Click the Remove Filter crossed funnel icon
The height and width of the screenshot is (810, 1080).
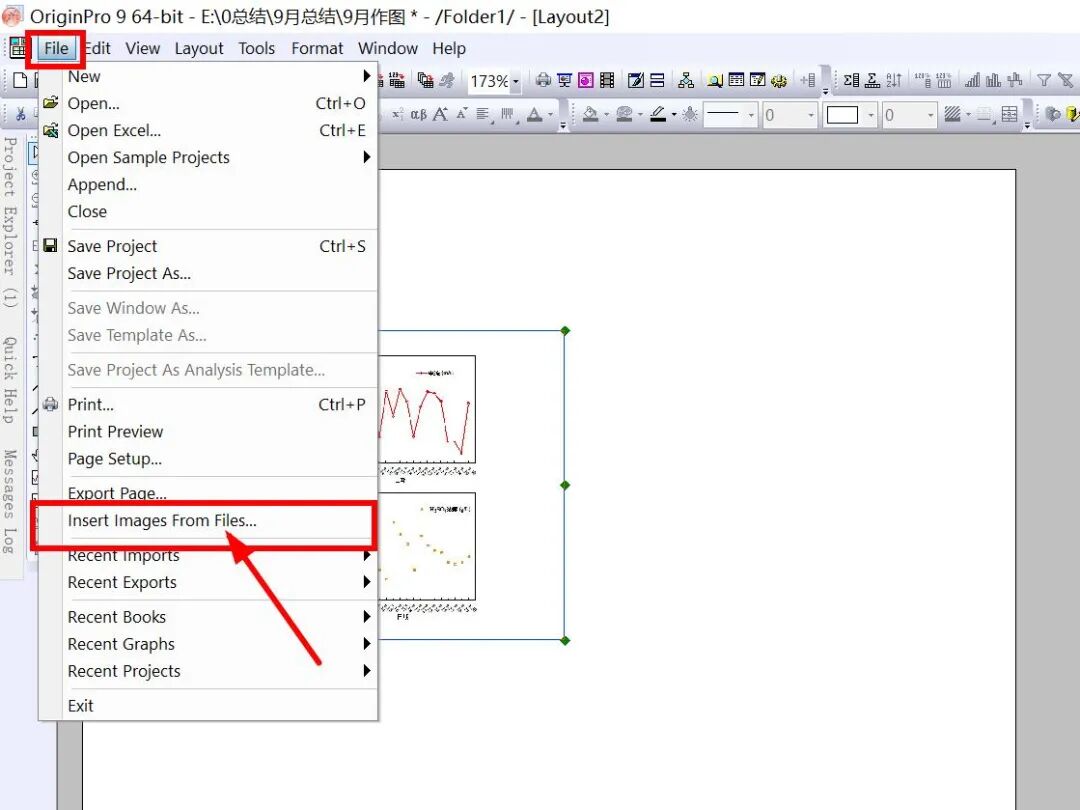[1066, 81]
